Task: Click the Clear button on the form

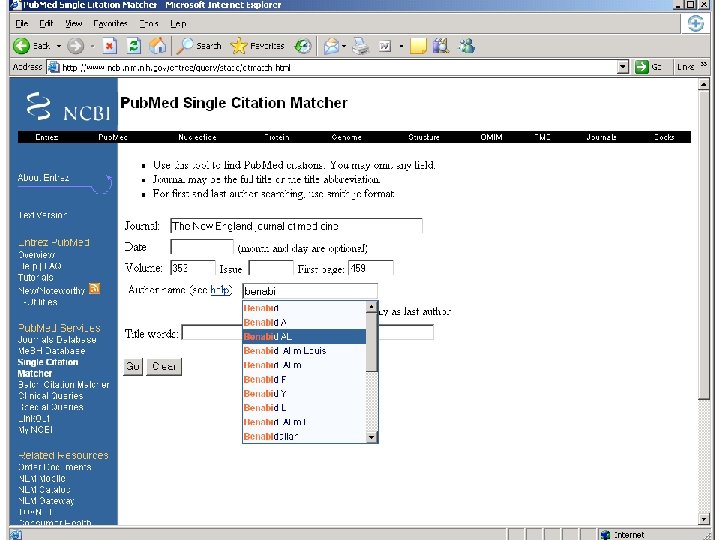Action: click(164, 366)
